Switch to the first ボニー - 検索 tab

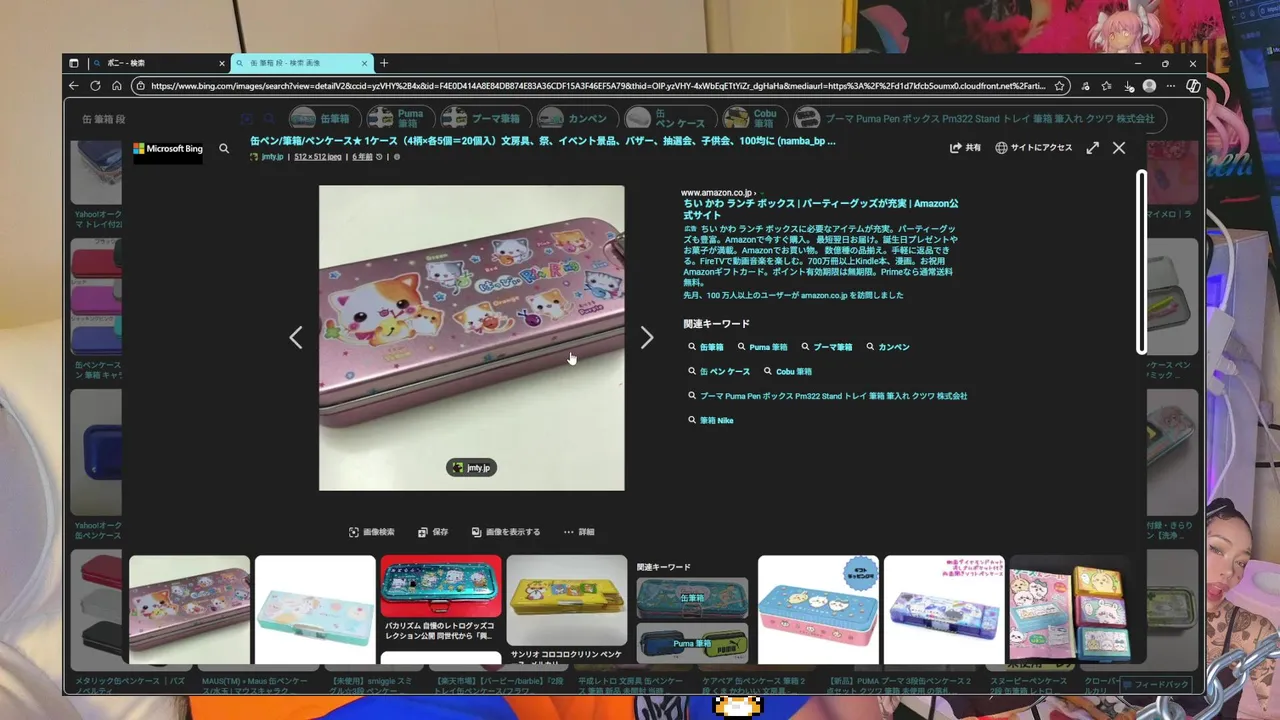click(x=158, y=63)
